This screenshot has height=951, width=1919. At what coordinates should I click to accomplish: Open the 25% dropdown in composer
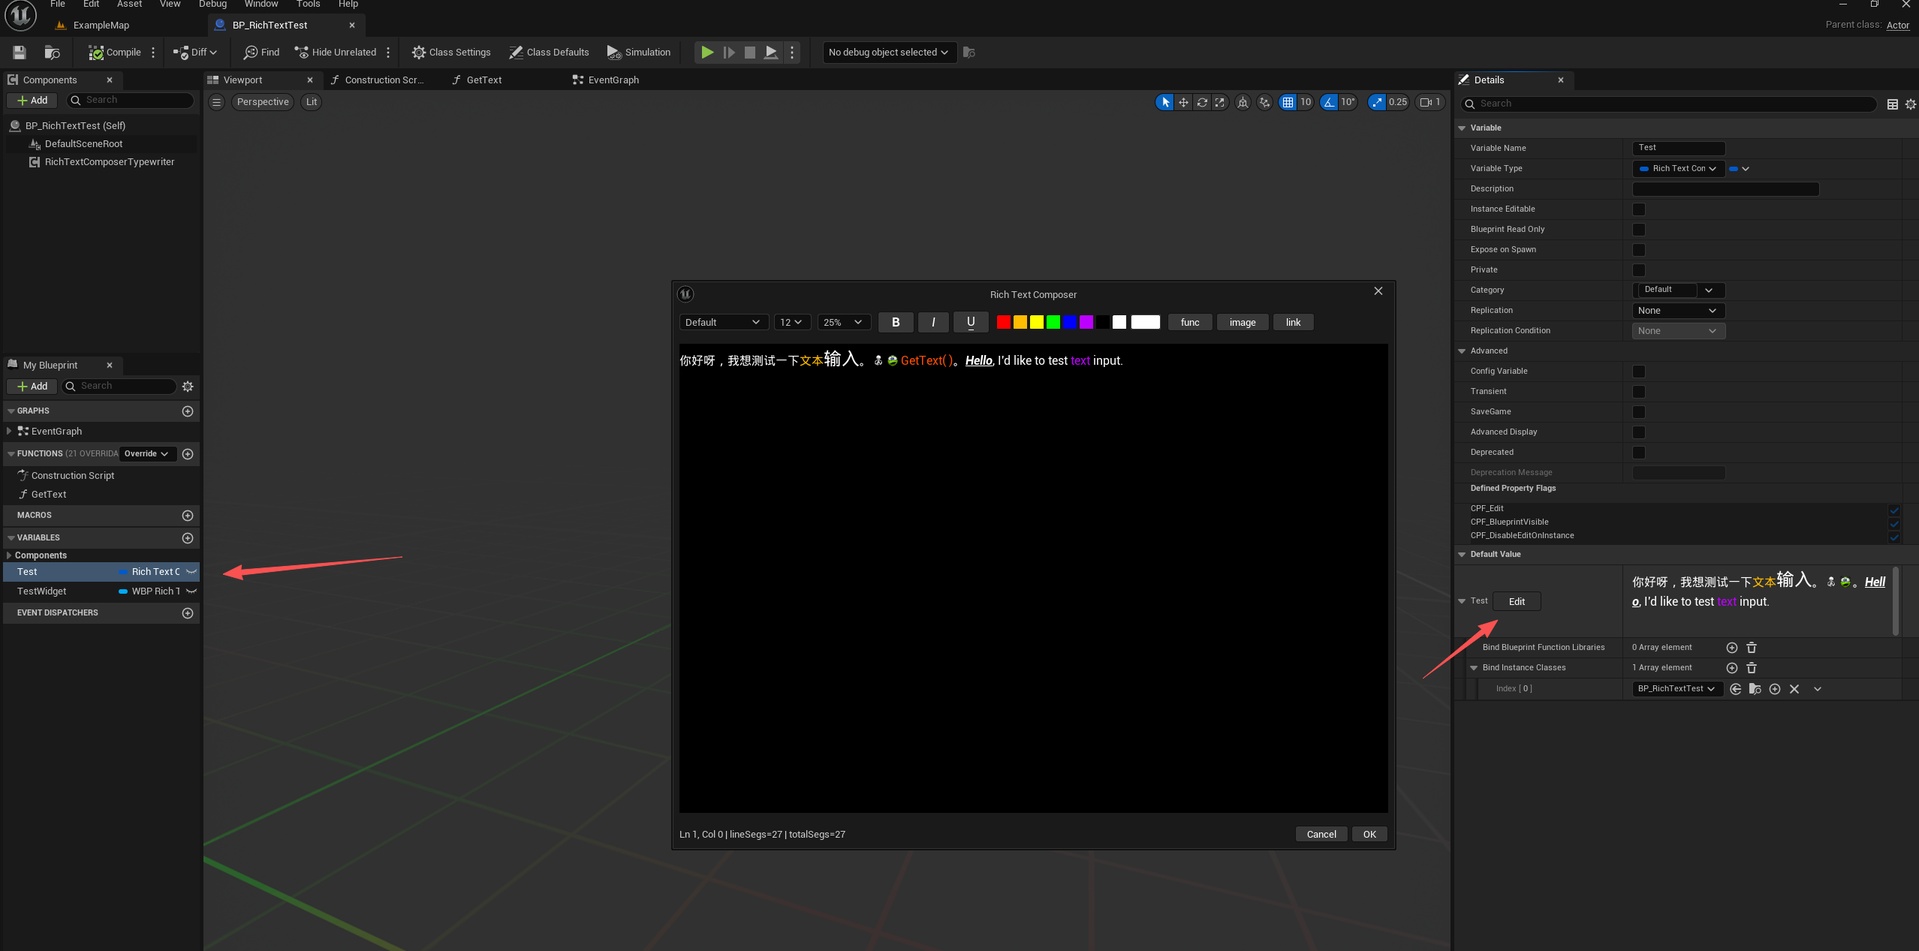coord(843,322)
